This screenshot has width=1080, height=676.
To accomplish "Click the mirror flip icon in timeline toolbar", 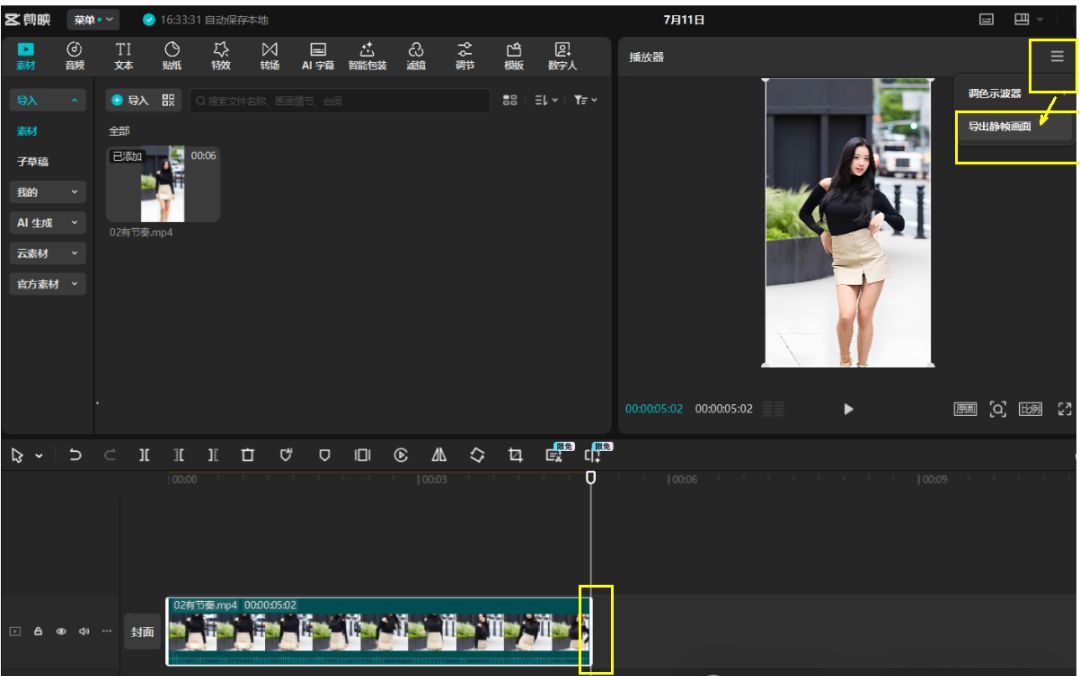I will [439, 455].
